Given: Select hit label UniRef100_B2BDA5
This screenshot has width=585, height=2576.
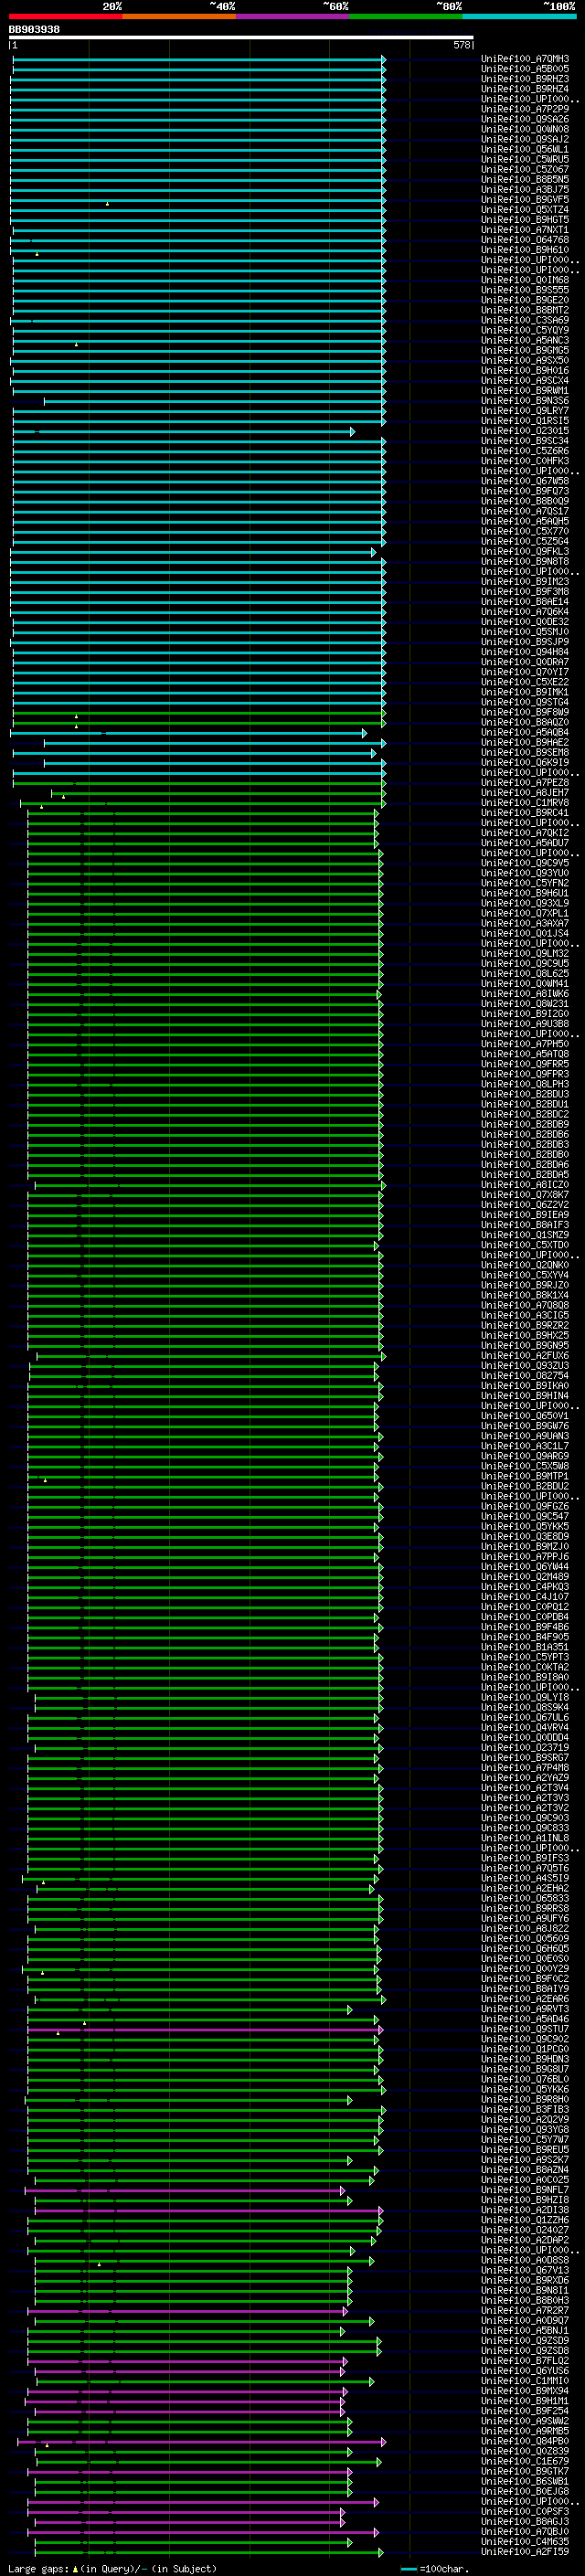Looking at the screenshot, I should pos(525,1175).
